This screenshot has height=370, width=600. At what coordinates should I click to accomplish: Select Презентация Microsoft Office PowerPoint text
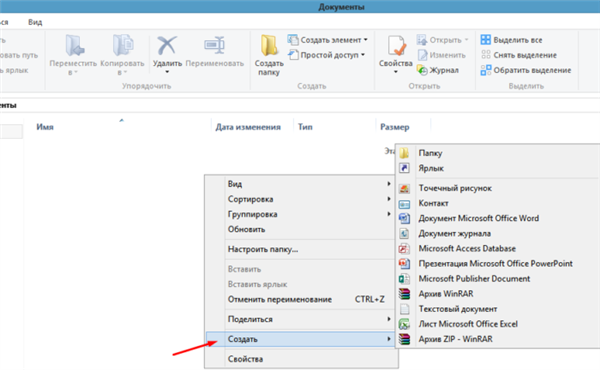click(496, 264)
